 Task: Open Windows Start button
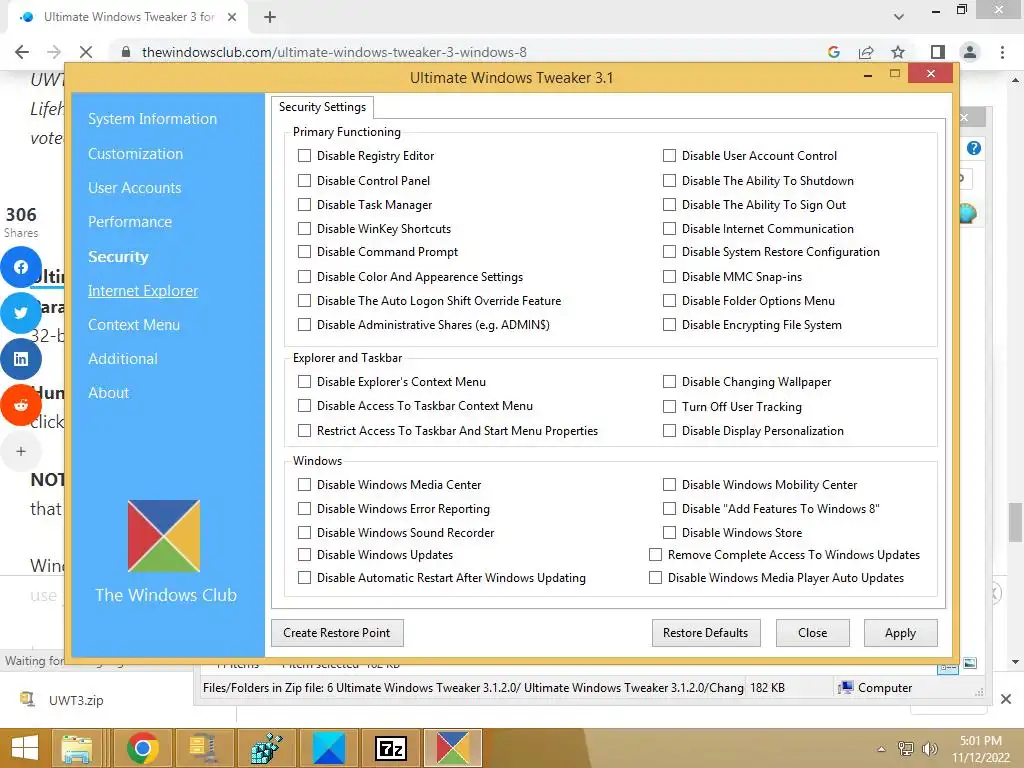(x=25, y=748)
